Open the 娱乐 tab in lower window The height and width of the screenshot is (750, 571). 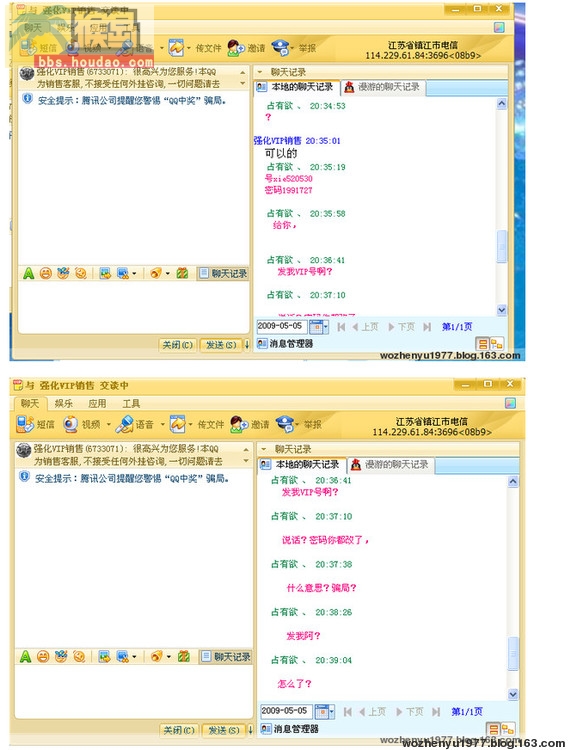click(x=64, y=403)
